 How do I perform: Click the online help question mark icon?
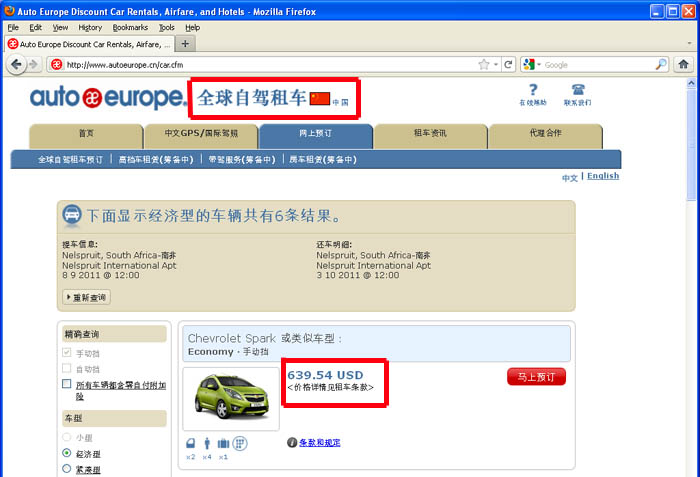(533, 90)
